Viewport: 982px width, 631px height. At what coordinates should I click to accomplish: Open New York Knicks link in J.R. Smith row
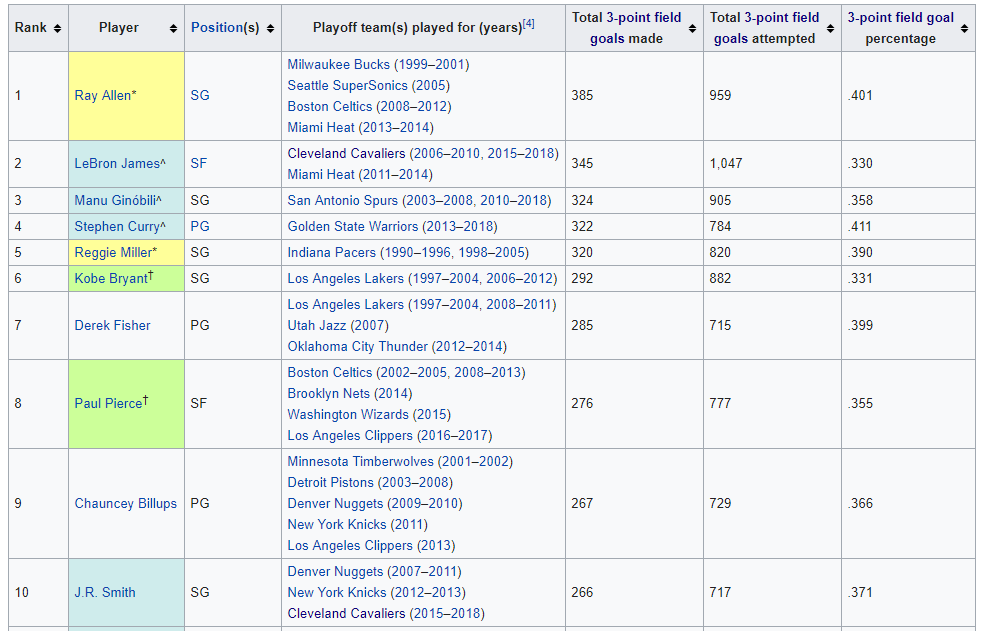point(337,592)
